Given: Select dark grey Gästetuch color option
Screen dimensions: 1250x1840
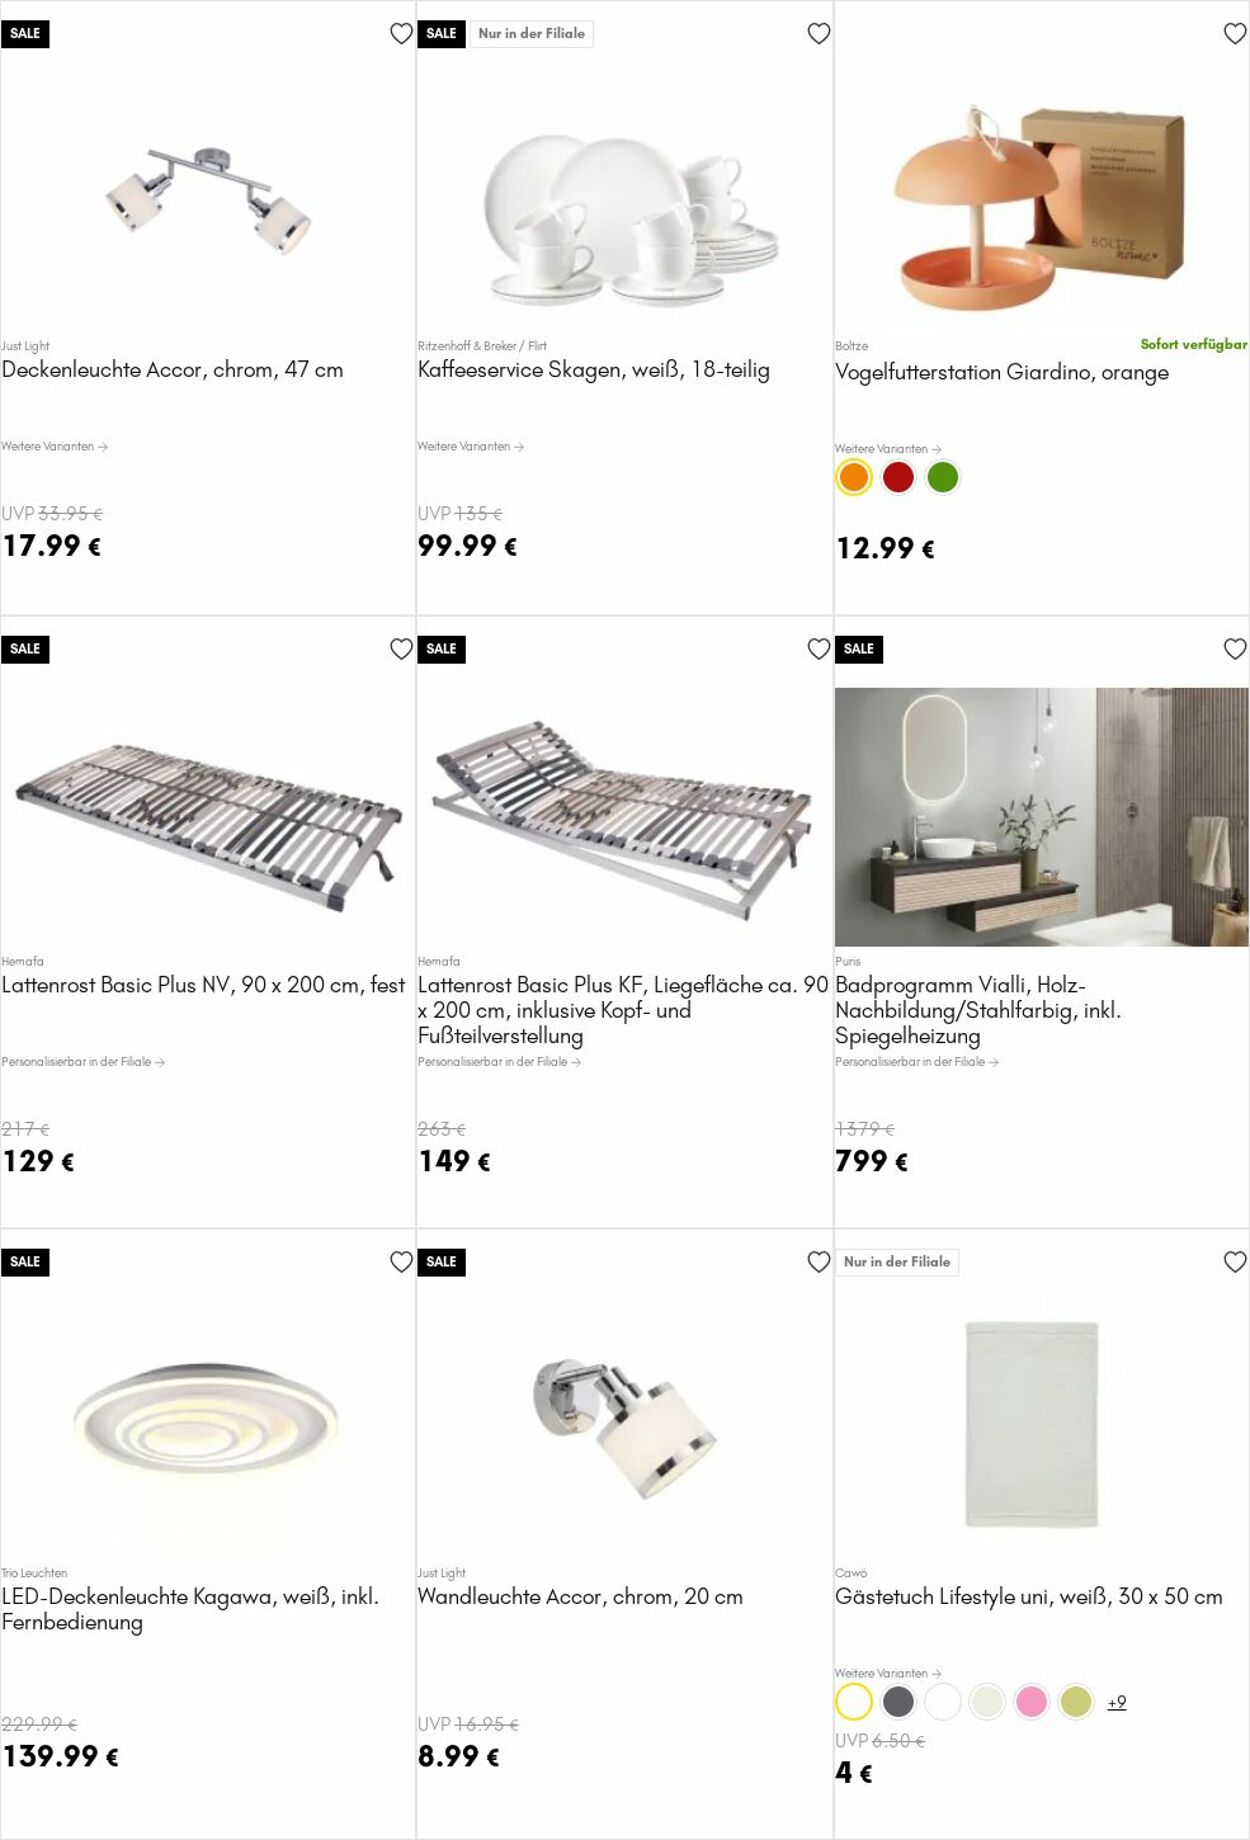Looking at the screenshot, I should click(x=898, y=1701).
